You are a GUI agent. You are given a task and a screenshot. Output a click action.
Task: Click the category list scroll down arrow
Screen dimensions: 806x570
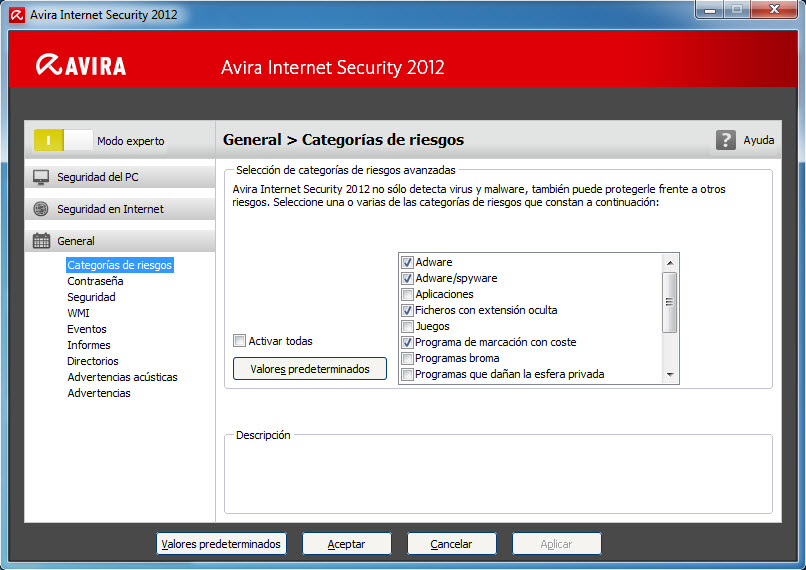pyautogui.click(x=670, y=375)
